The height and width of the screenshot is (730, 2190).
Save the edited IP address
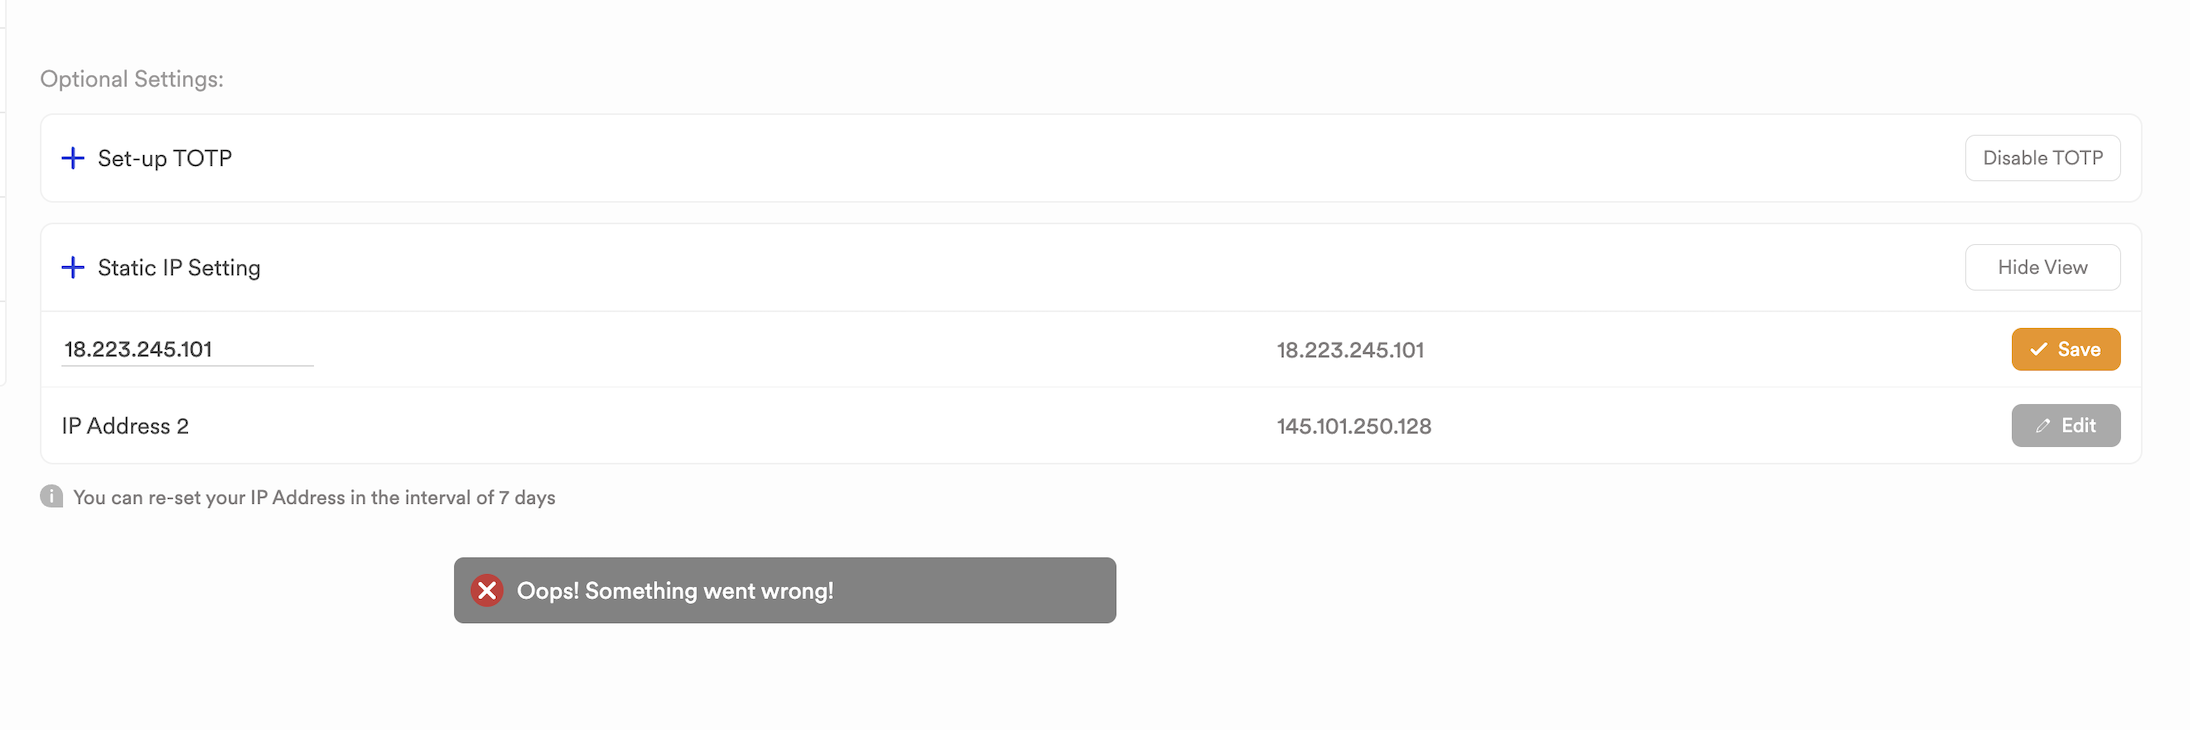(2065, 349)
